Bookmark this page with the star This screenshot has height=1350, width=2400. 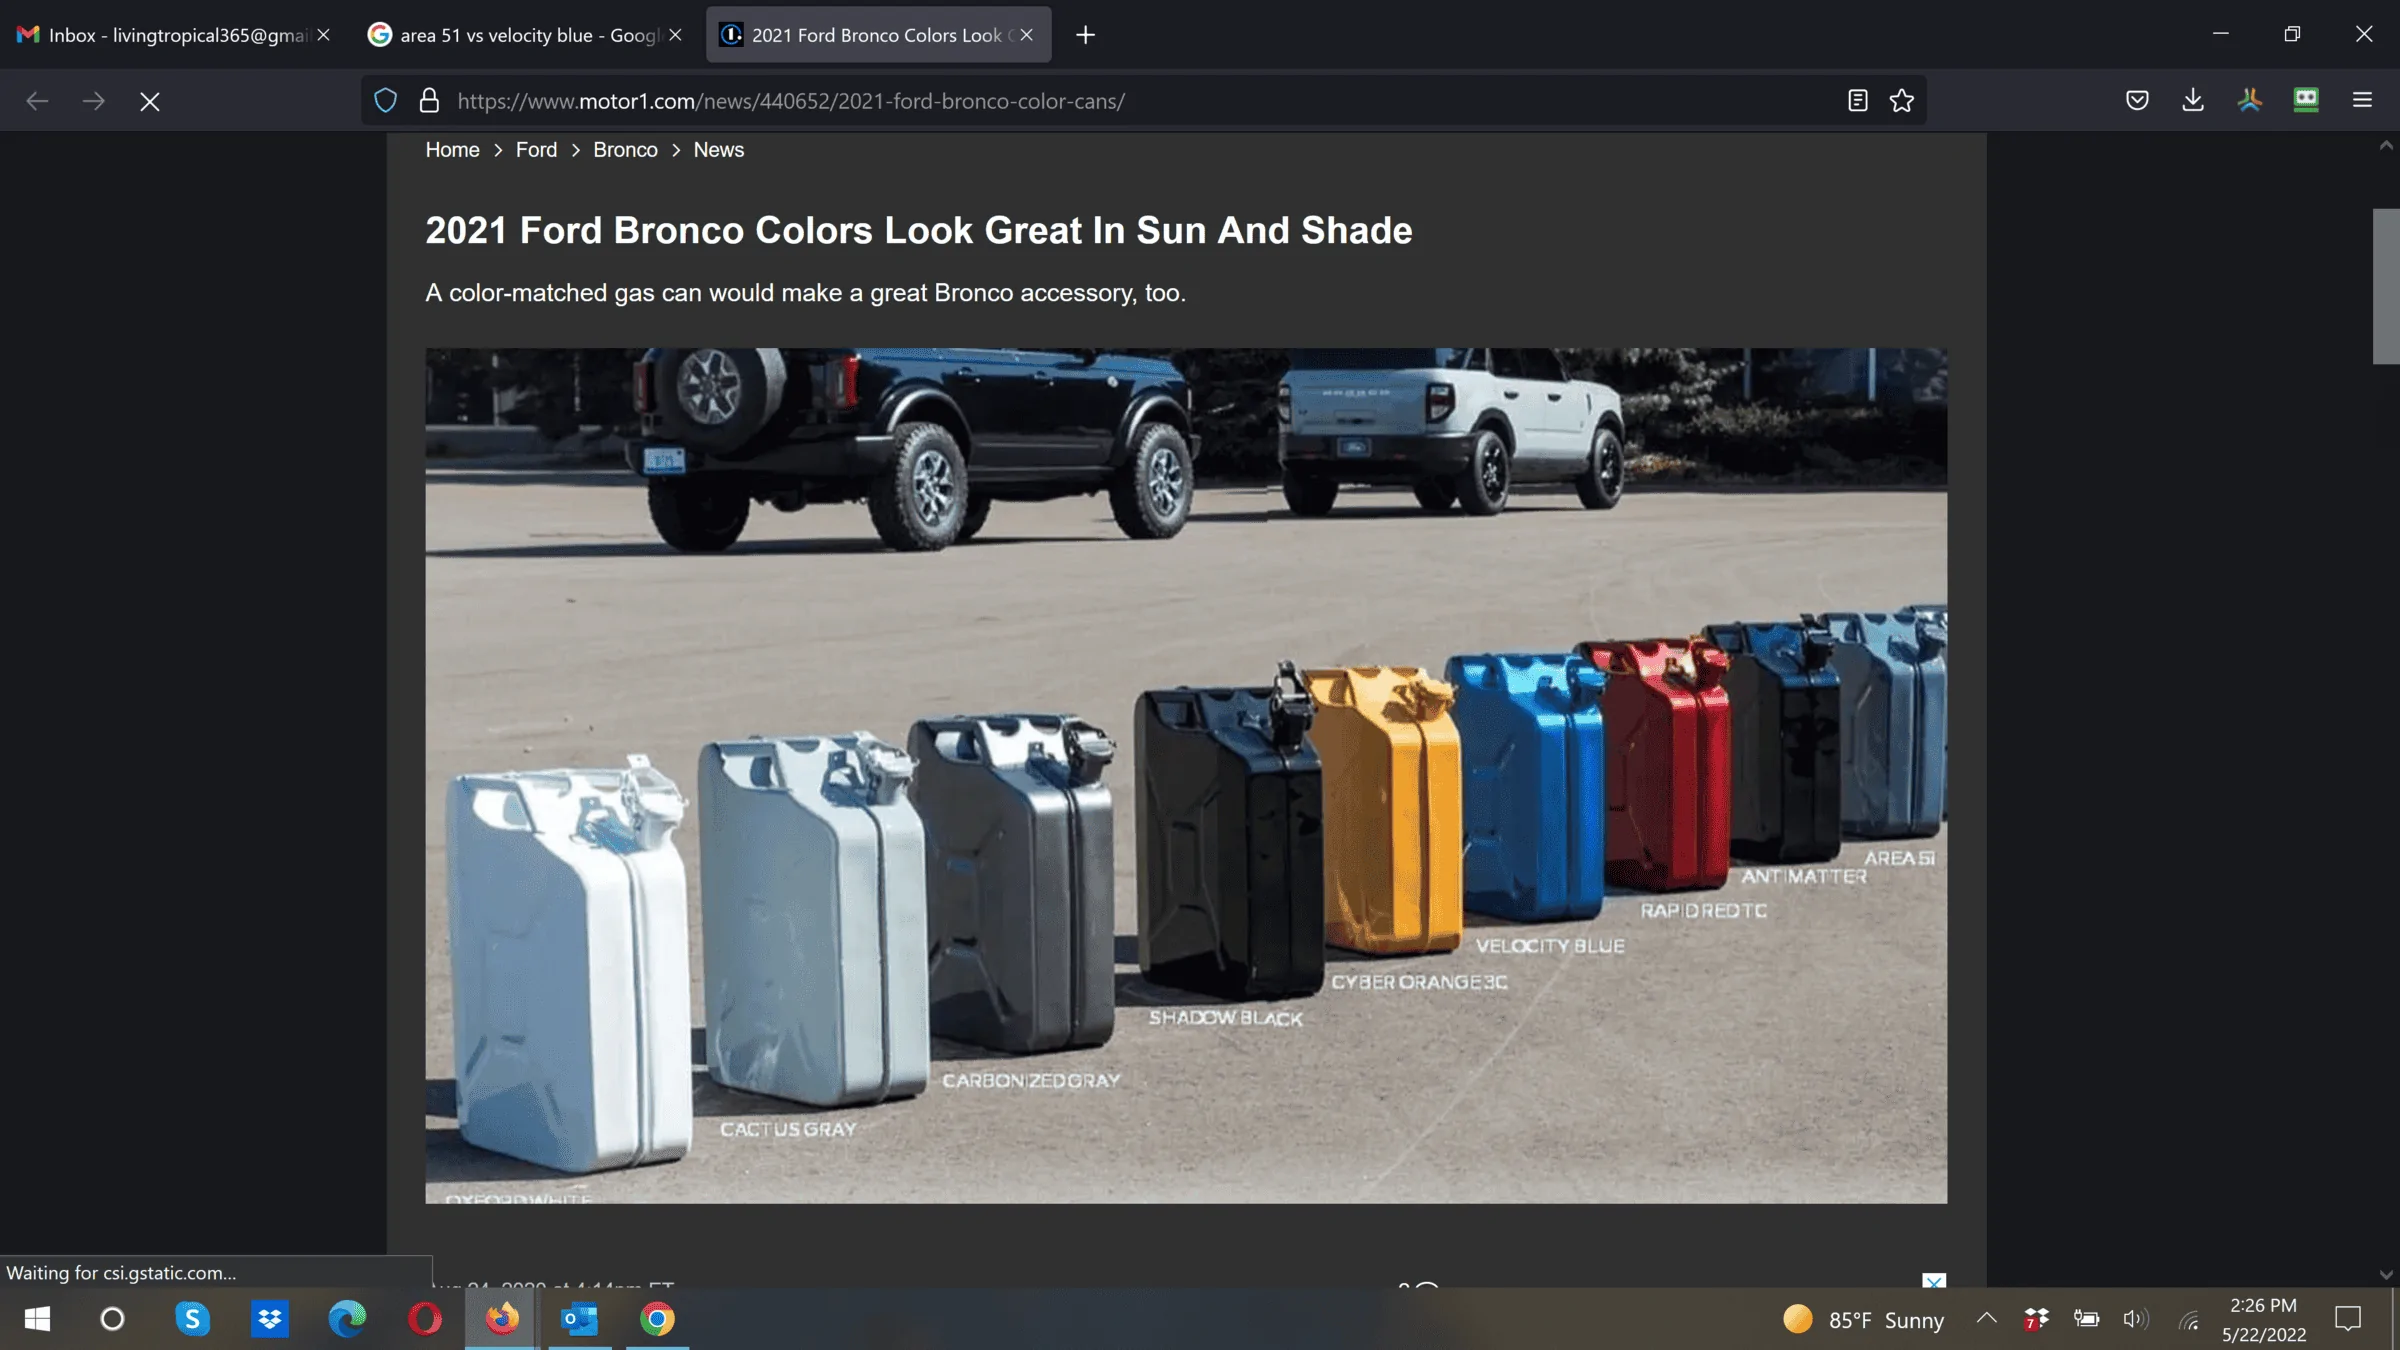click(x=1902, y=100)
